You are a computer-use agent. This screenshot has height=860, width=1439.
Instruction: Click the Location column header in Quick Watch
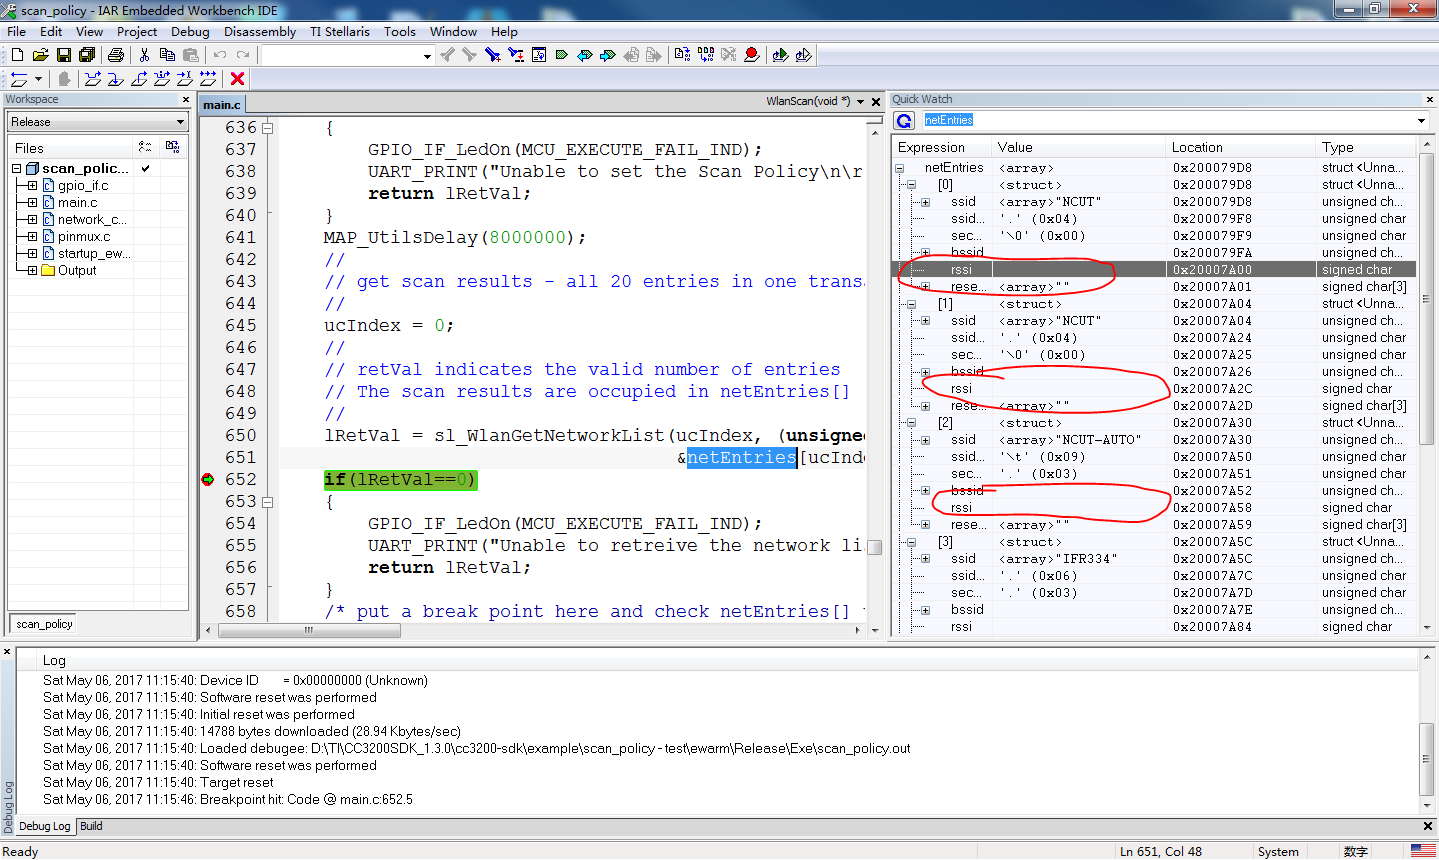tap(1197, 147)
